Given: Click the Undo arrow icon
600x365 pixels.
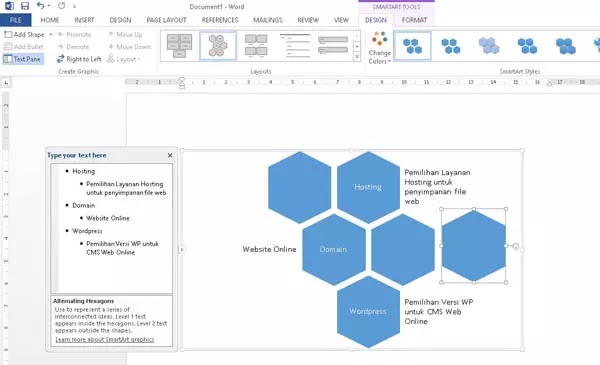Looking at the screenshot, I should coord(40,5).
